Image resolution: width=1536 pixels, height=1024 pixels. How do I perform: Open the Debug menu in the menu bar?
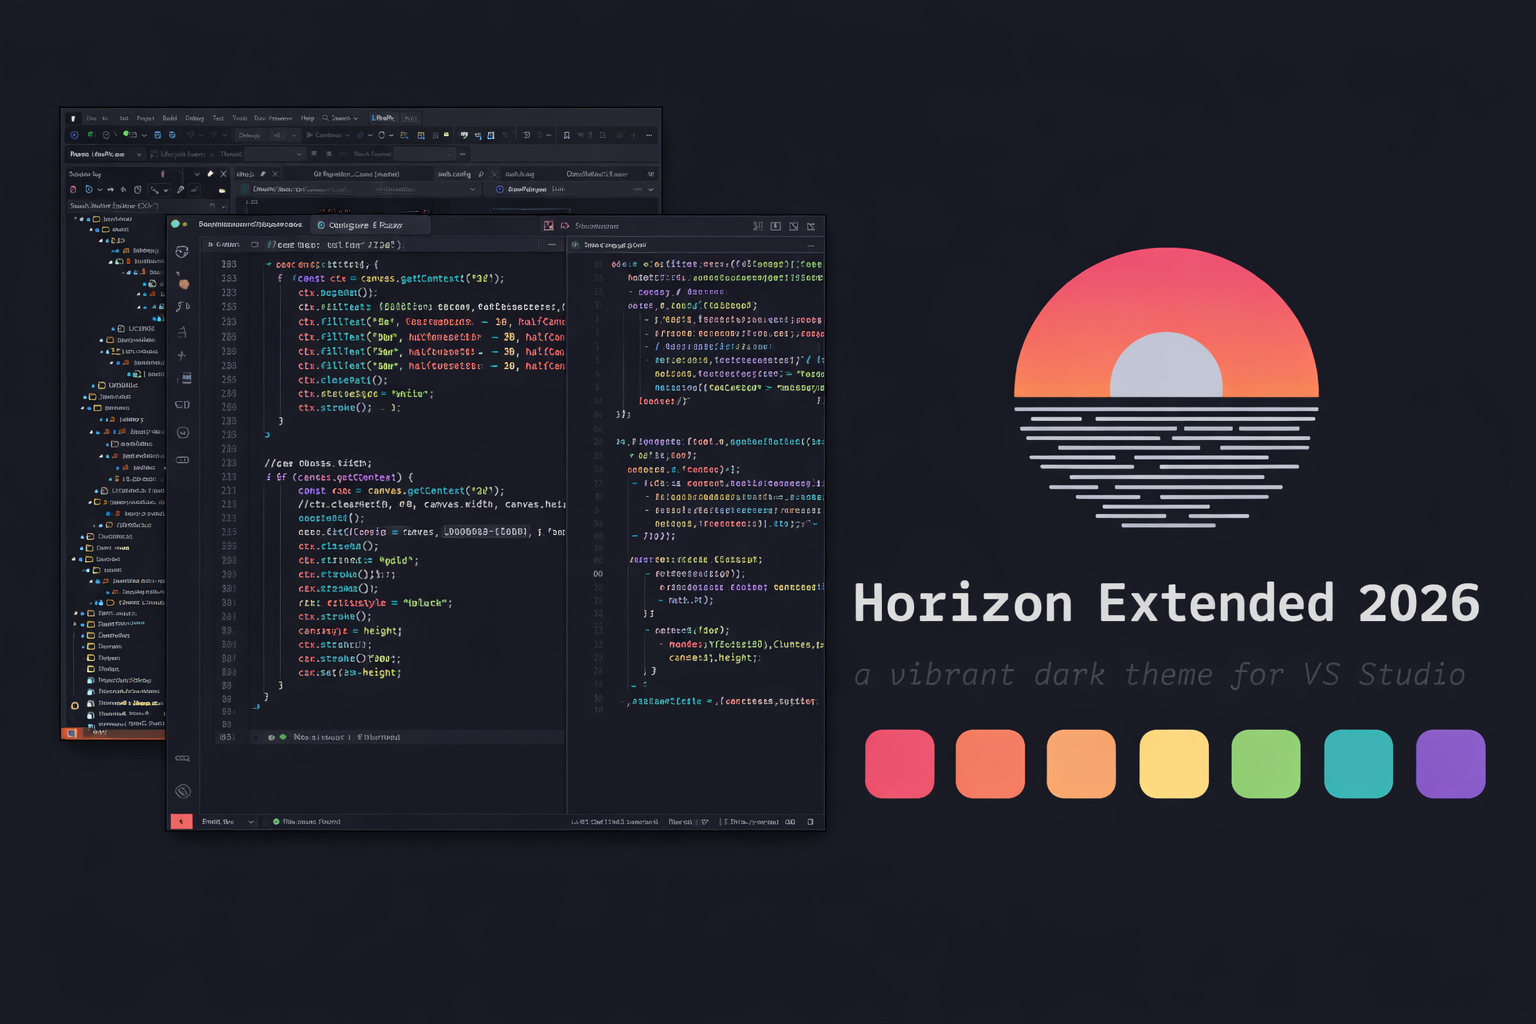pyautogui.click(x=193, y=118)
